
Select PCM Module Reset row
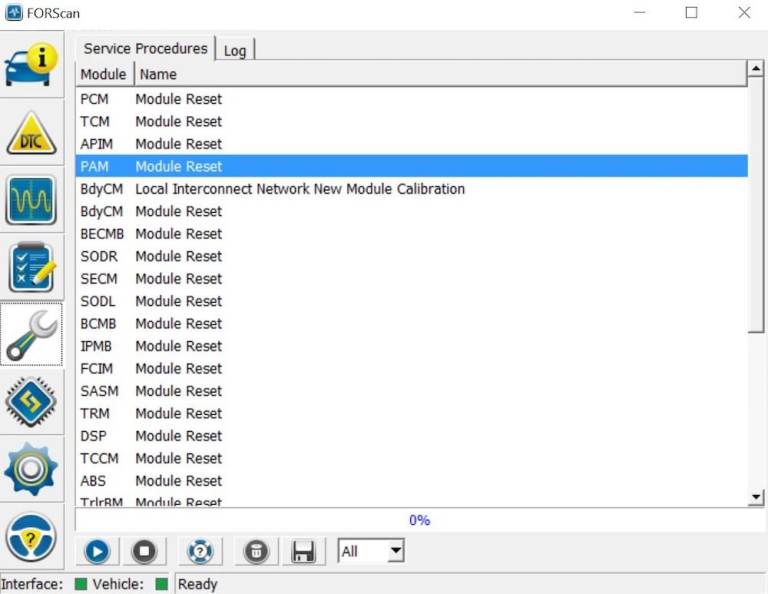coord(411,99)
